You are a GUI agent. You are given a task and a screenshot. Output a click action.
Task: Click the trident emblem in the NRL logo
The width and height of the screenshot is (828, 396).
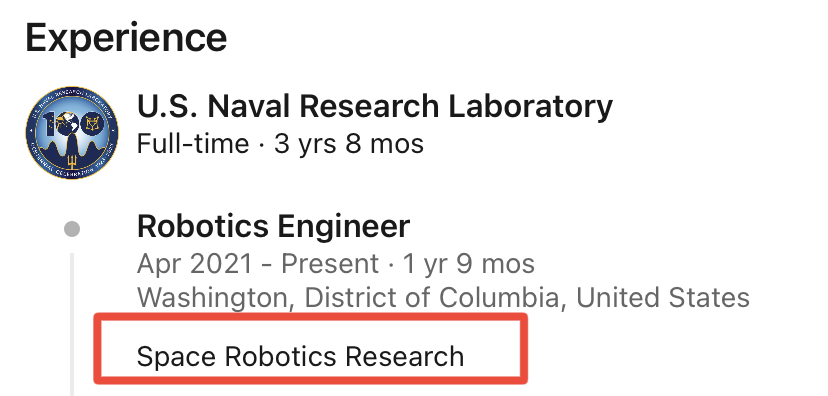(x=72, y=160)
